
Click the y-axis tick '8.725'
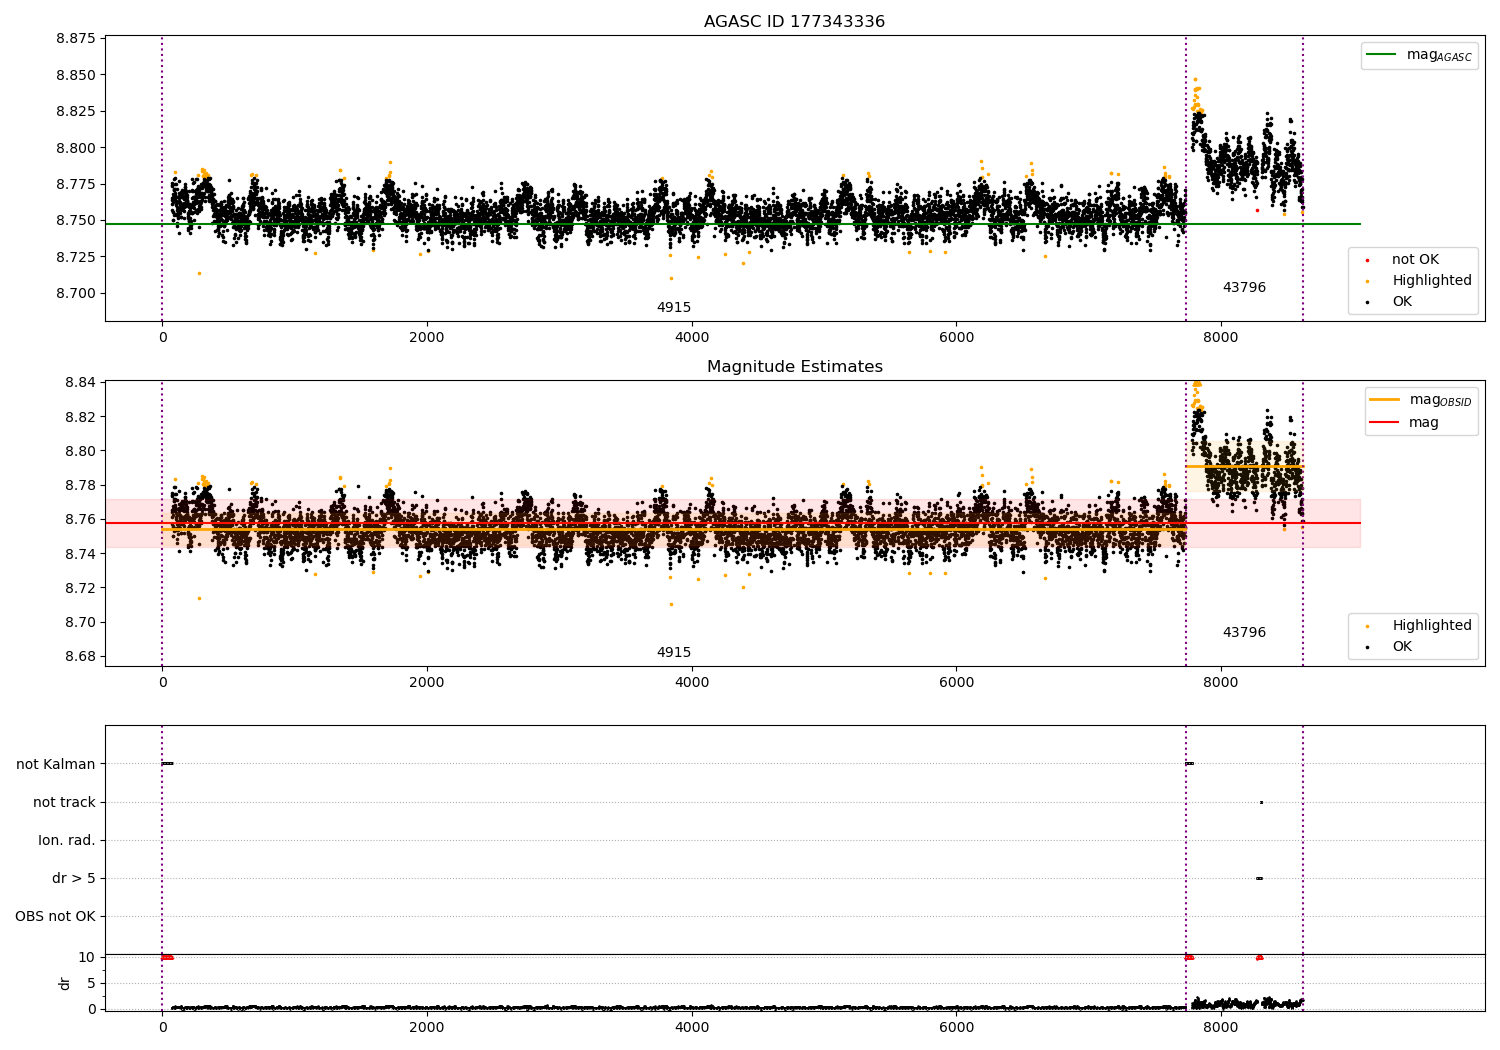tap(76, 258)
